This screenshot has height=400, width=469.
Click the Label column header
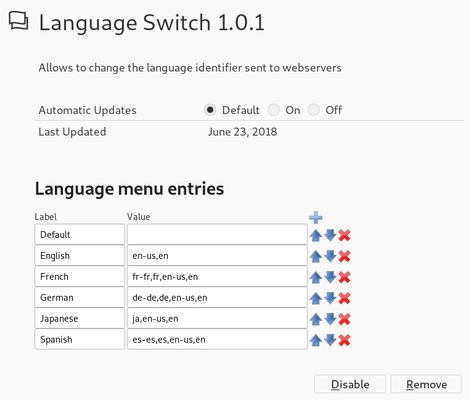(x=46, y=217)
